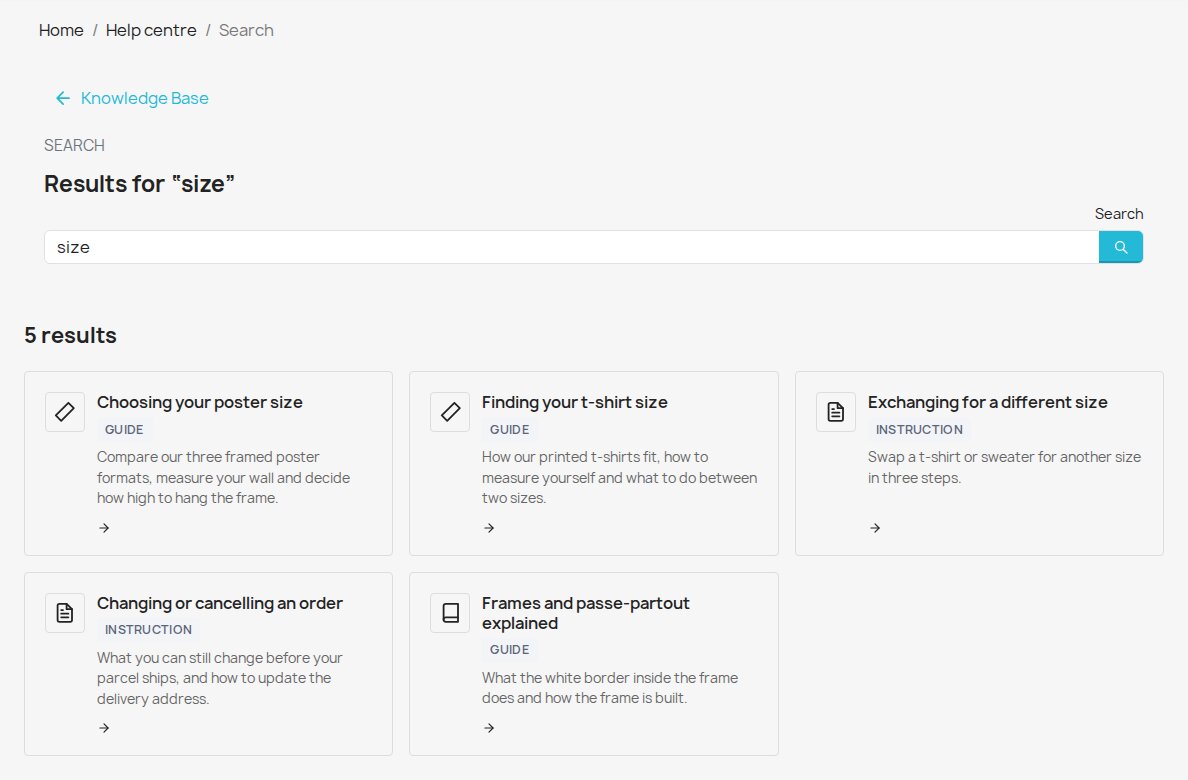The width and height of the screenshot is (1188, 780).
Task: Click GUIDE tag on t-shirt size card
Action: [x=509, y=430]
